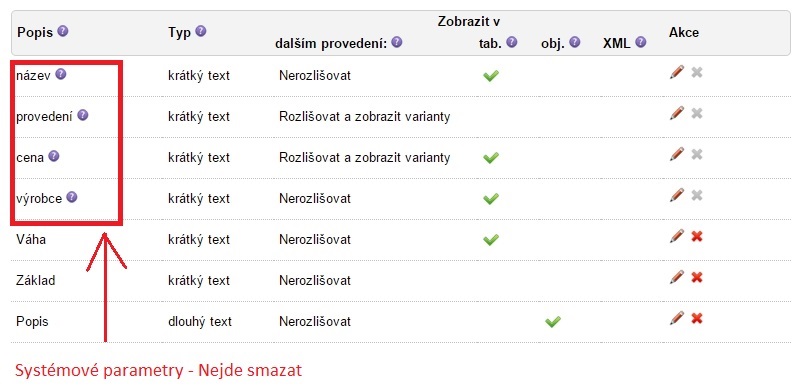Image resolution: width=804 pixels, height=391 pixels.
Task: Open help icon next to Typ header
Action: point(200,31)
